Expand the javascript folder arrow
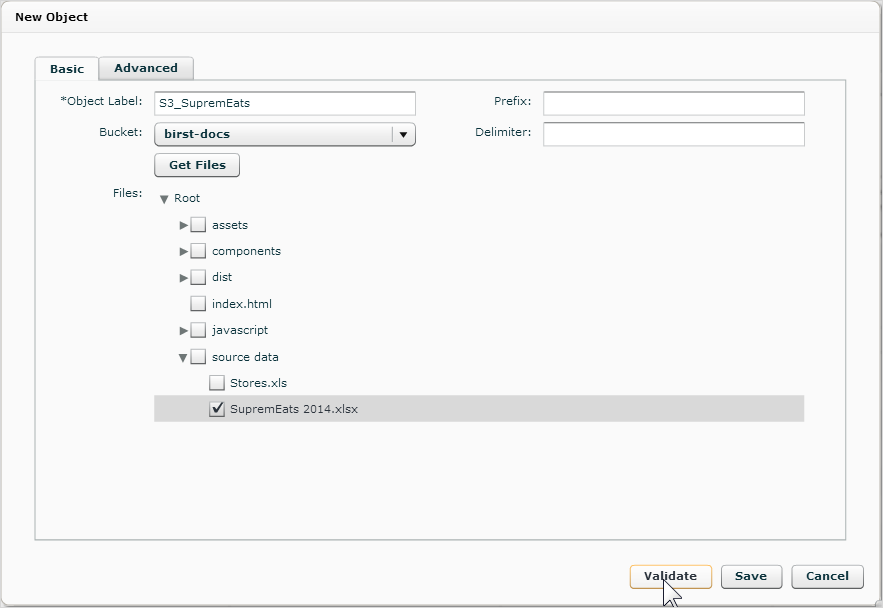 tap(183, 330)
